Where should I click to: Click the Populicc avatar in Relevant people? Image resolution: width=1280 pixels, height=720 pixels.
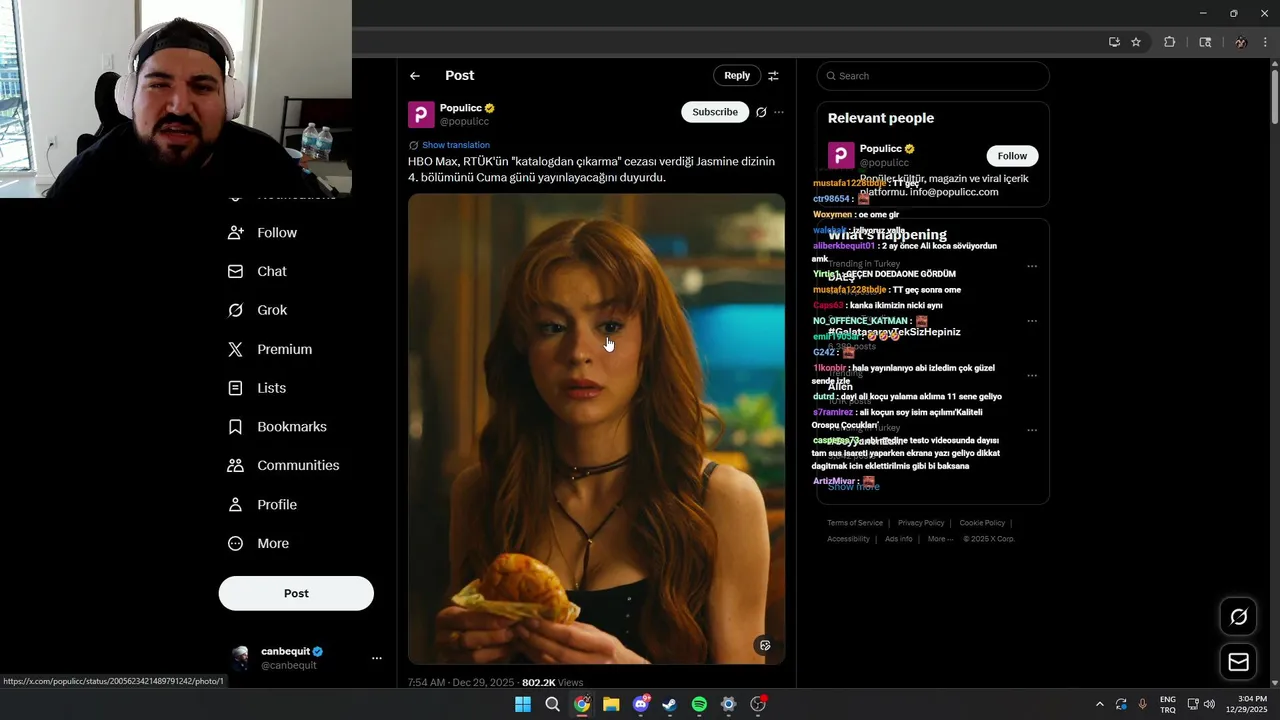[841, 155]
